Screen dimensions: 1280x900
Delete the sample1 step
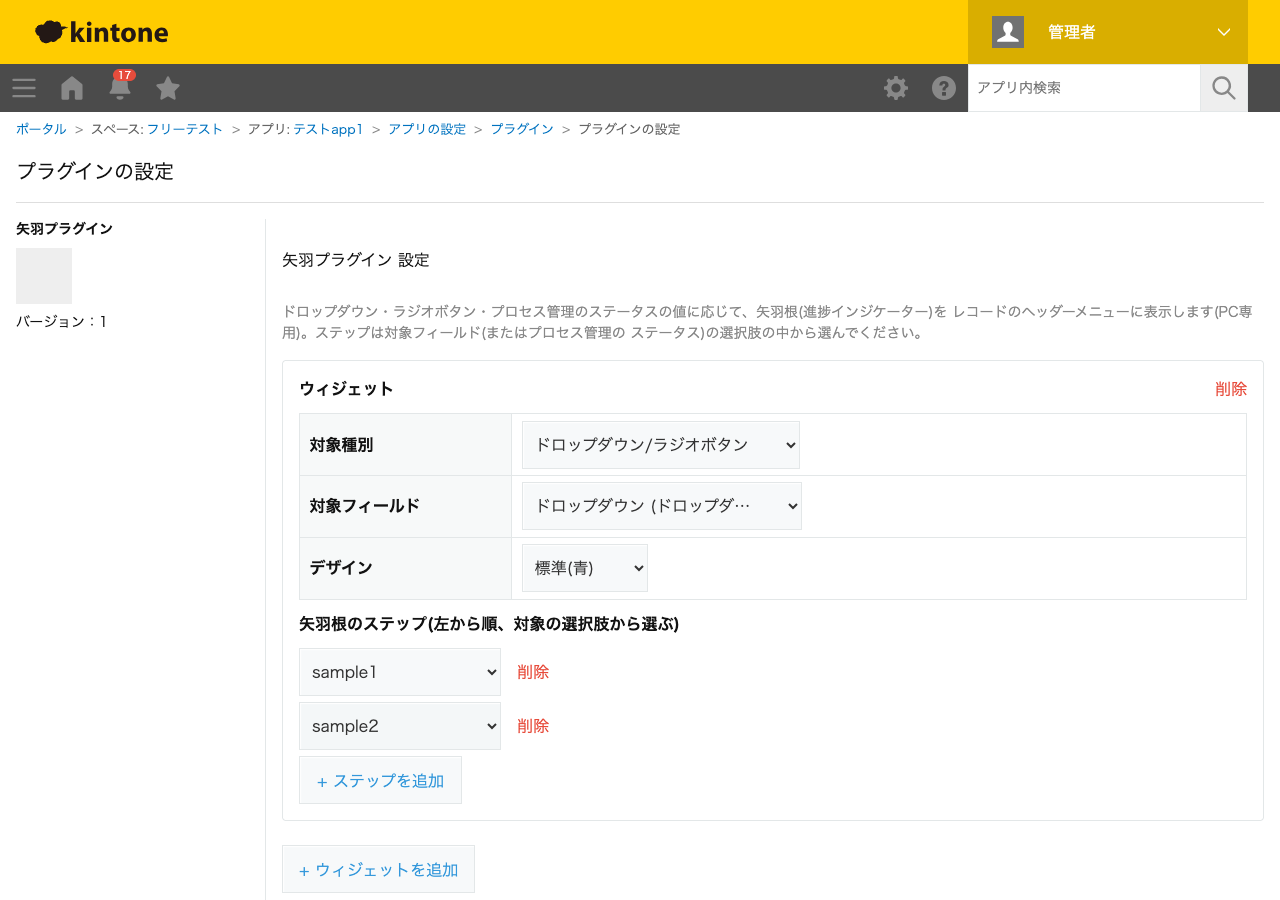(533, 672)
